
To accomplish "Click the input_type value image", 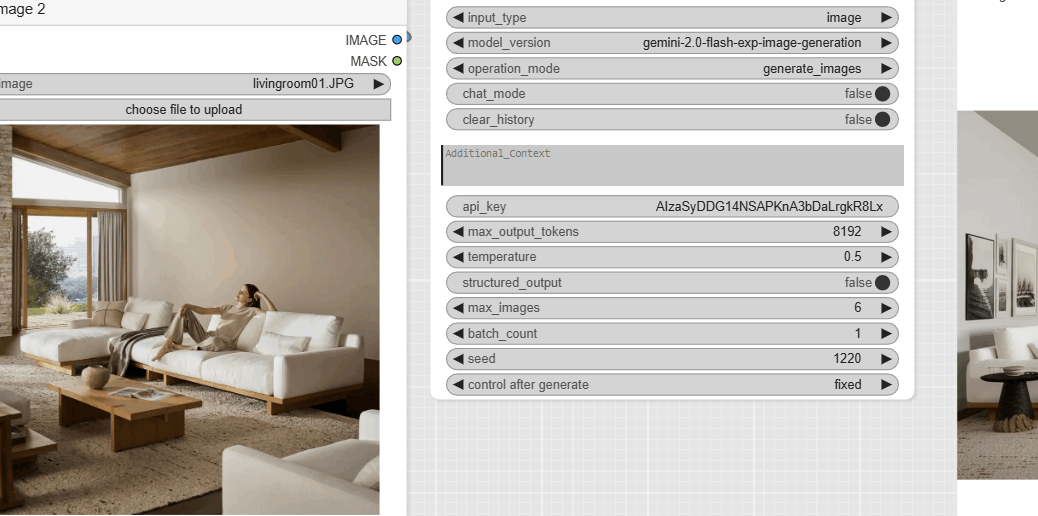I will [844, 18].
